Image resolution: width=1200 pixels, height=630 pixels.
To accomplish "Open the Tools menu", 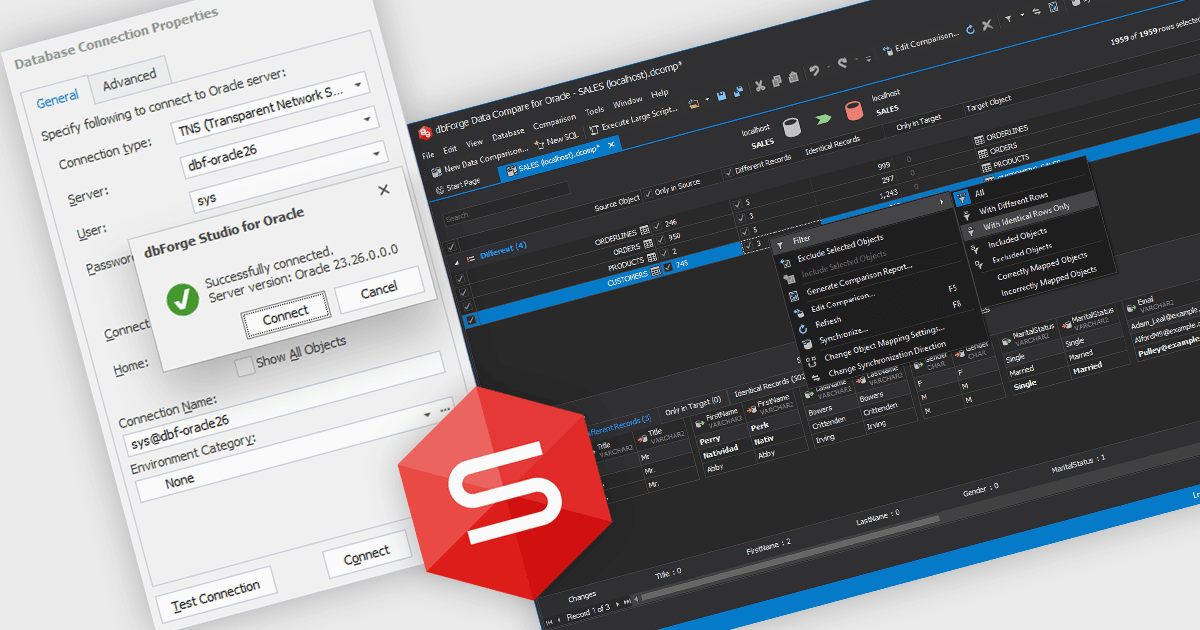I will (x=594, y=111).
